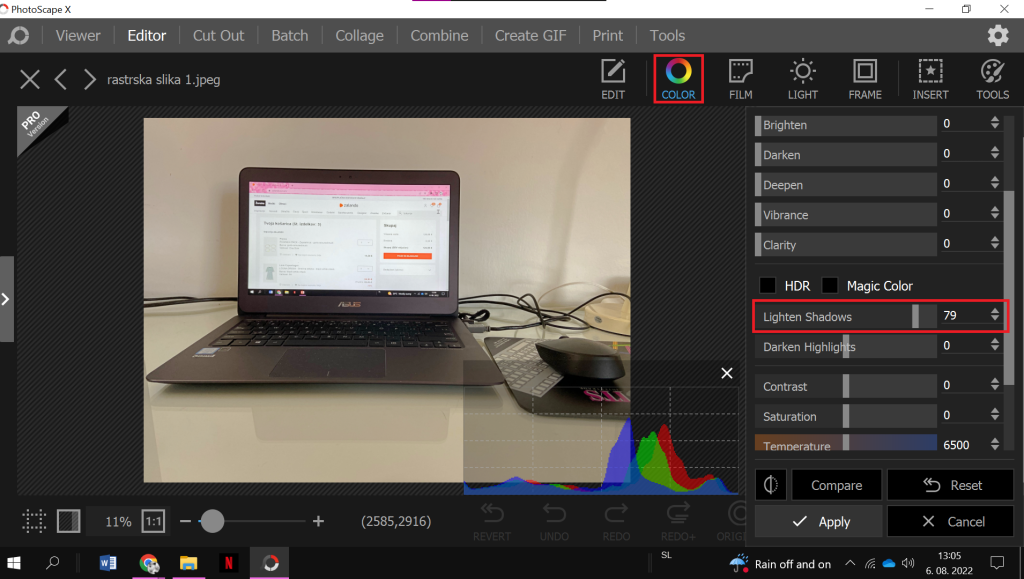The height and width of the screenshot is (579, 1024).
Task: Go to the previous image arrow
Action: coord(60,80)
